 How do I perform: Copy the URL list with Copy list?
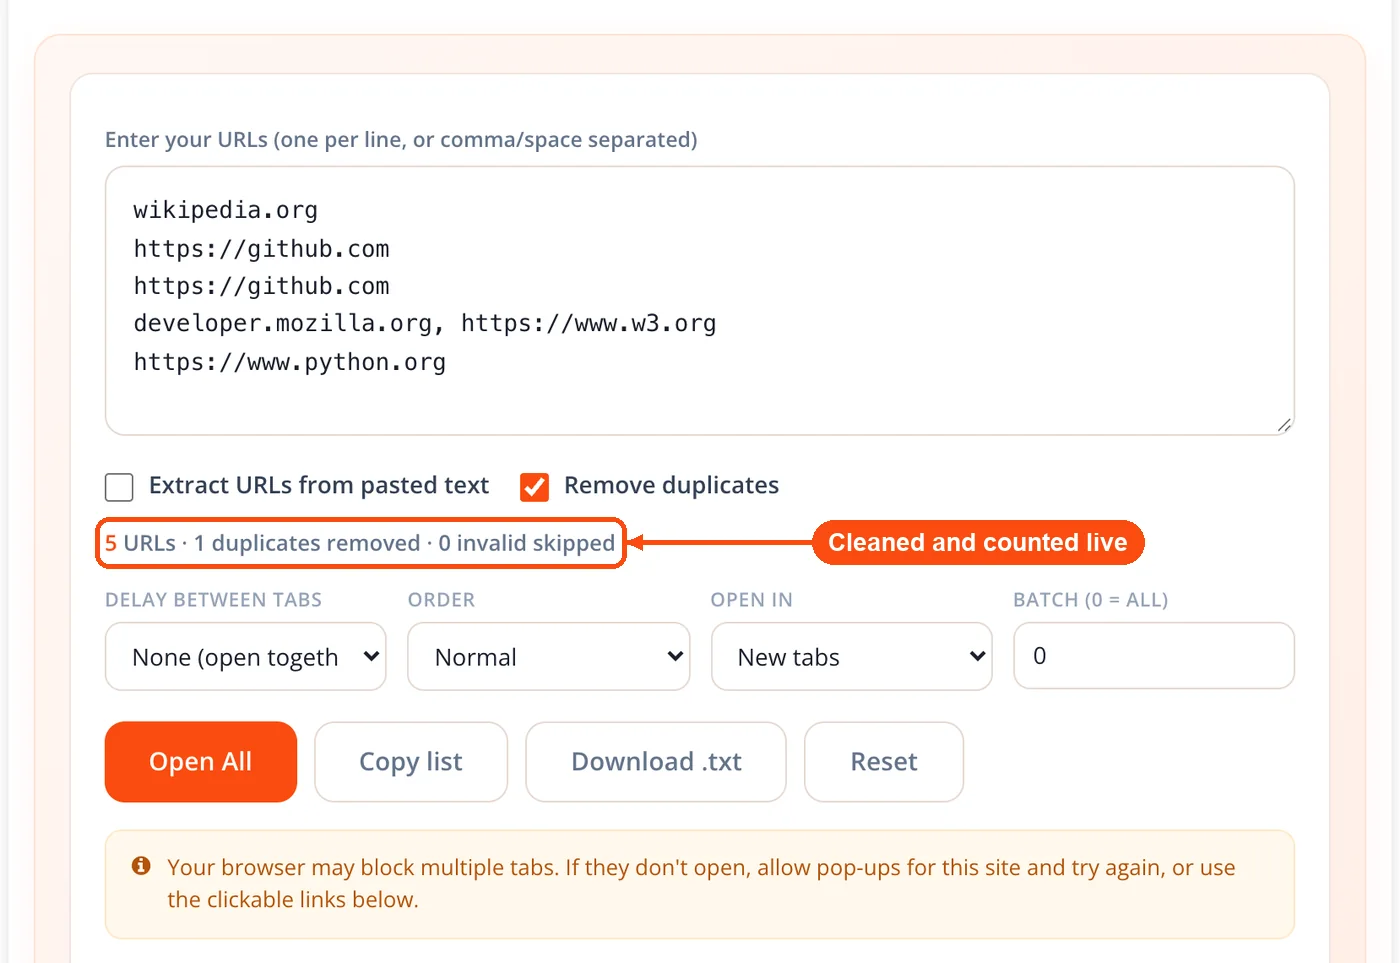(411, 762)
